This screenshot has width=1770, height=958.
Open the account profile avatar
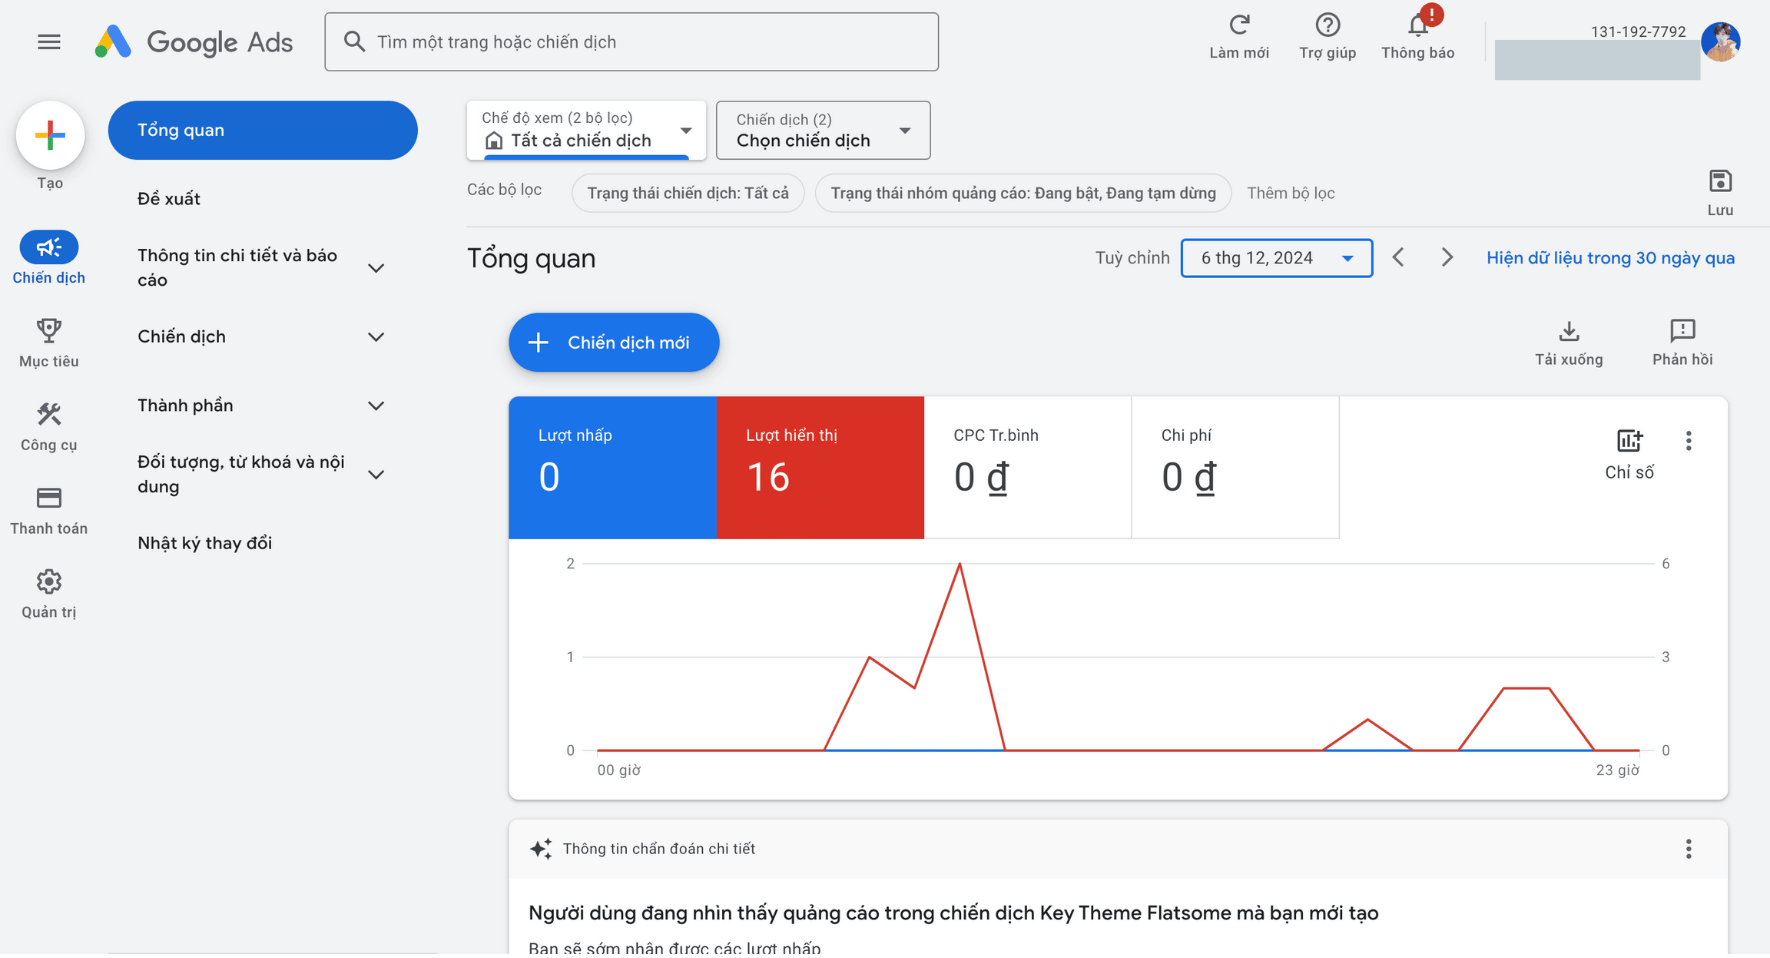click(x=1721, y=42)
